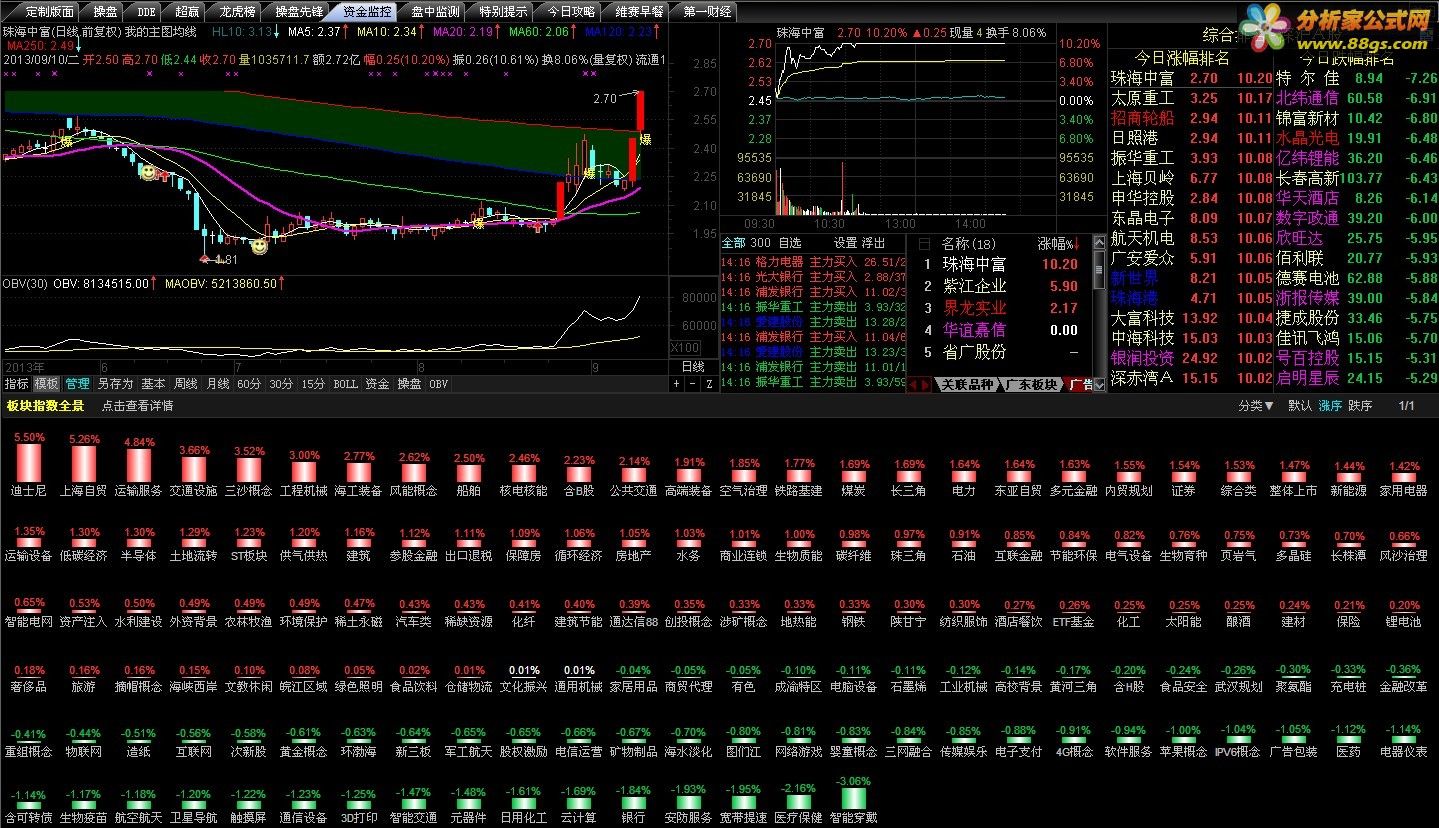The height and width of the screenshot is (828, 1439).
Task: Switch chart to 15分 period
Action: click(313, 384)
